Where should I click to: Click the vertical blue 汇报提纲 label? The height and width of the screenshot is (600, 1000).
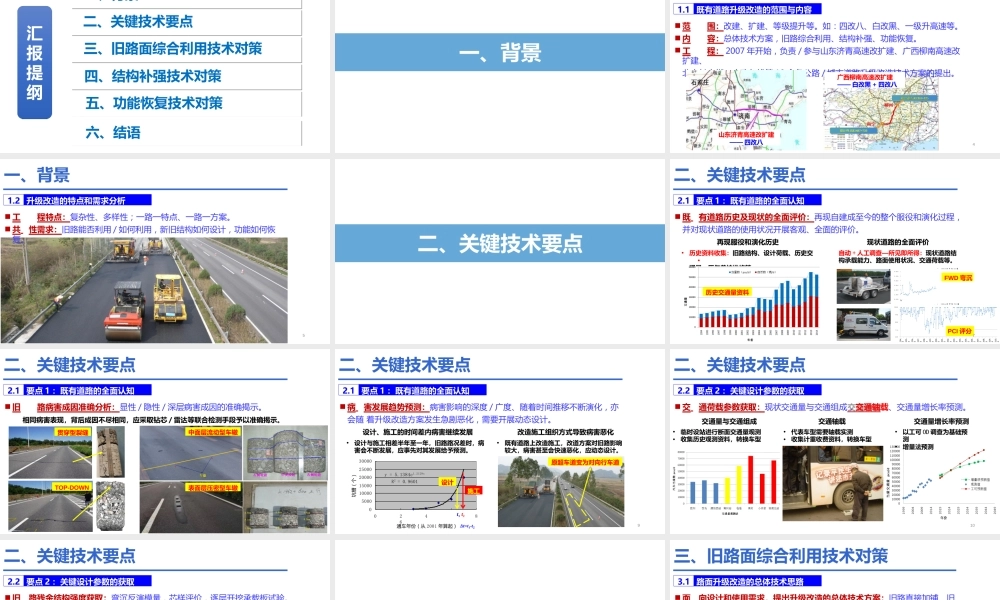pos(34,62)
